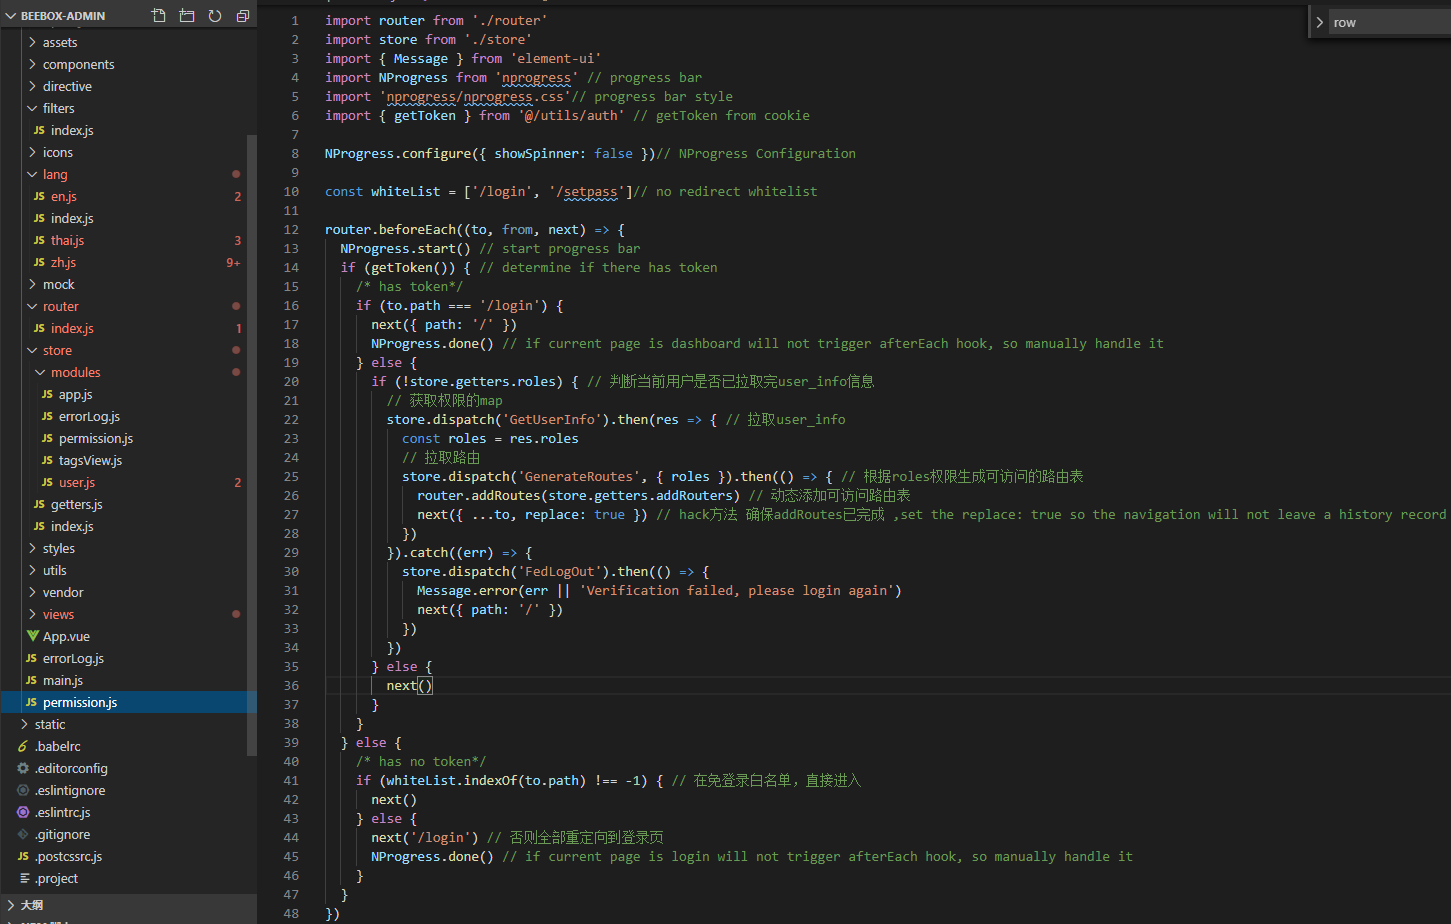This screenshot has width=1451, height=924.
Task: Click the JS icon beside .postcssrc.js
Action: [x=23, y=856]
